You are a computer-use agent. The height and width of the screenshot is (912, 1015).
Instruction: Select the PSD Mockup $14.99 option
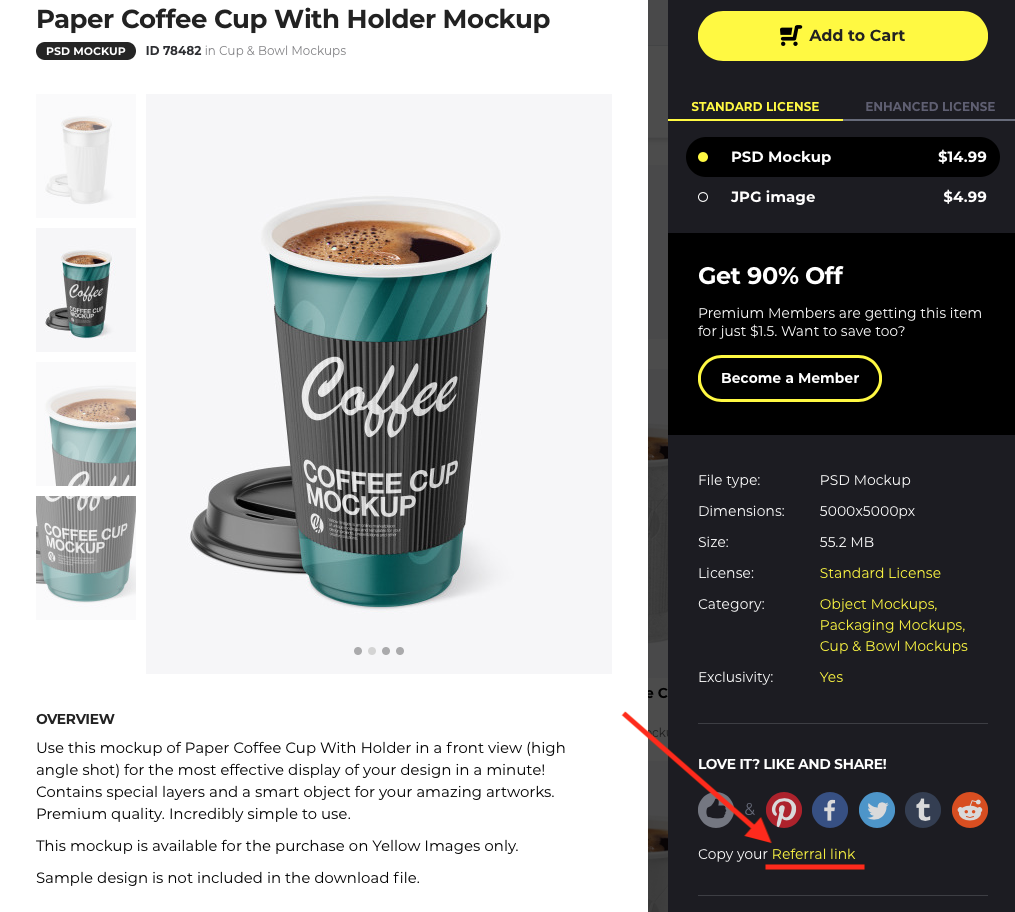[x=842, y=157]
